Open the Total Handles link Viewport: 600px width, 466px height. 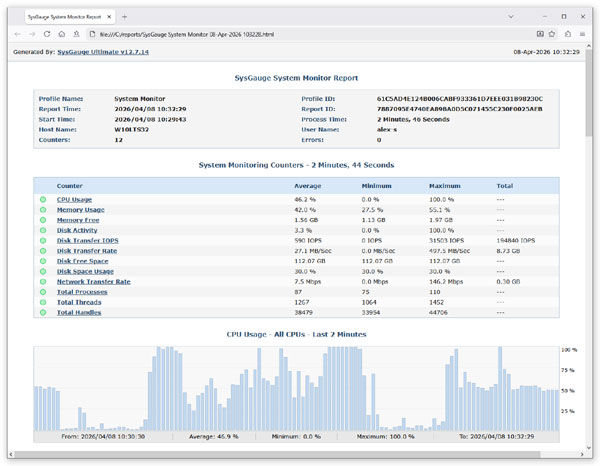(x=79, y=313)
